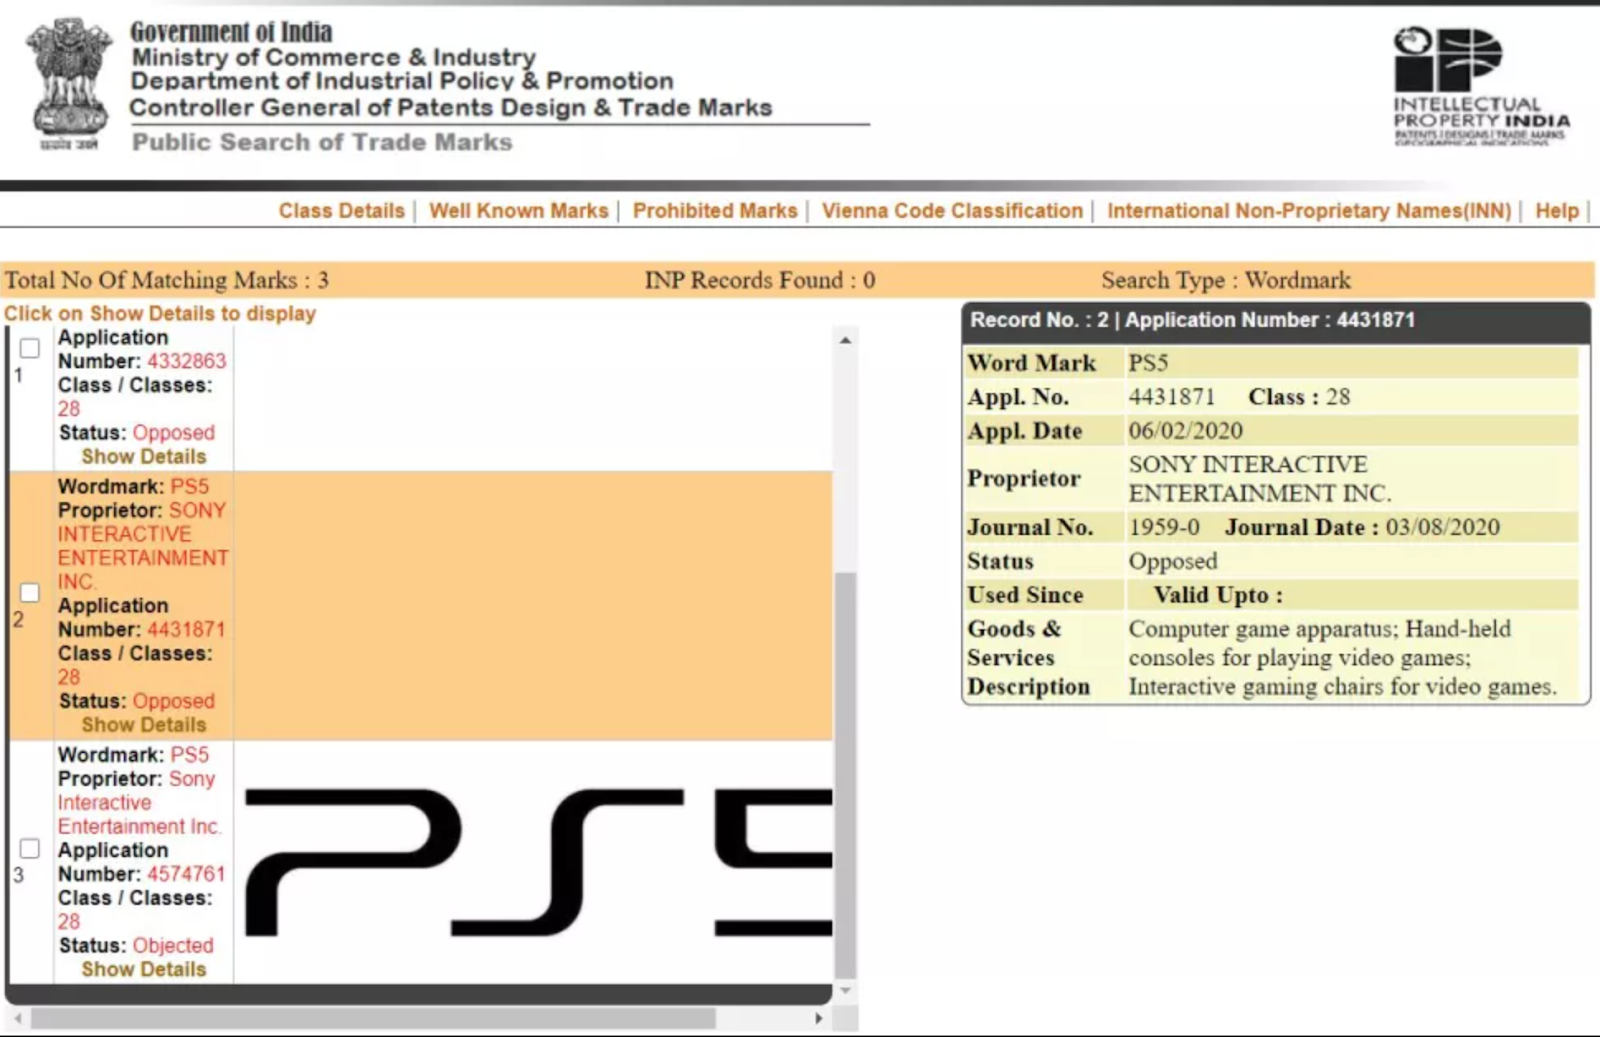1600x1037 pixels.
Task: Click the 'Public Search of Trade Marks' heading
Action: coord(322,142)
